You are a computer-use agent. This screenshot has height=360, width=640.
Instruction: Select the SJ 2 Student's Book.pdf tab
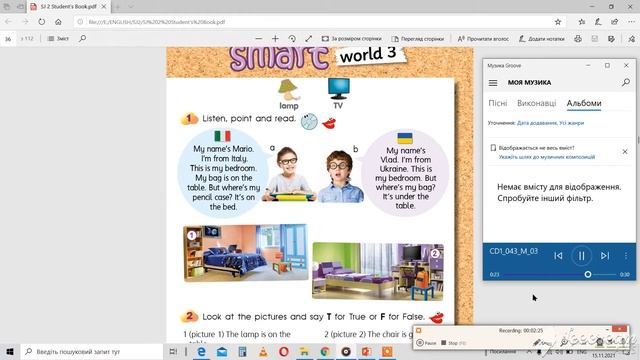(68, 7)
